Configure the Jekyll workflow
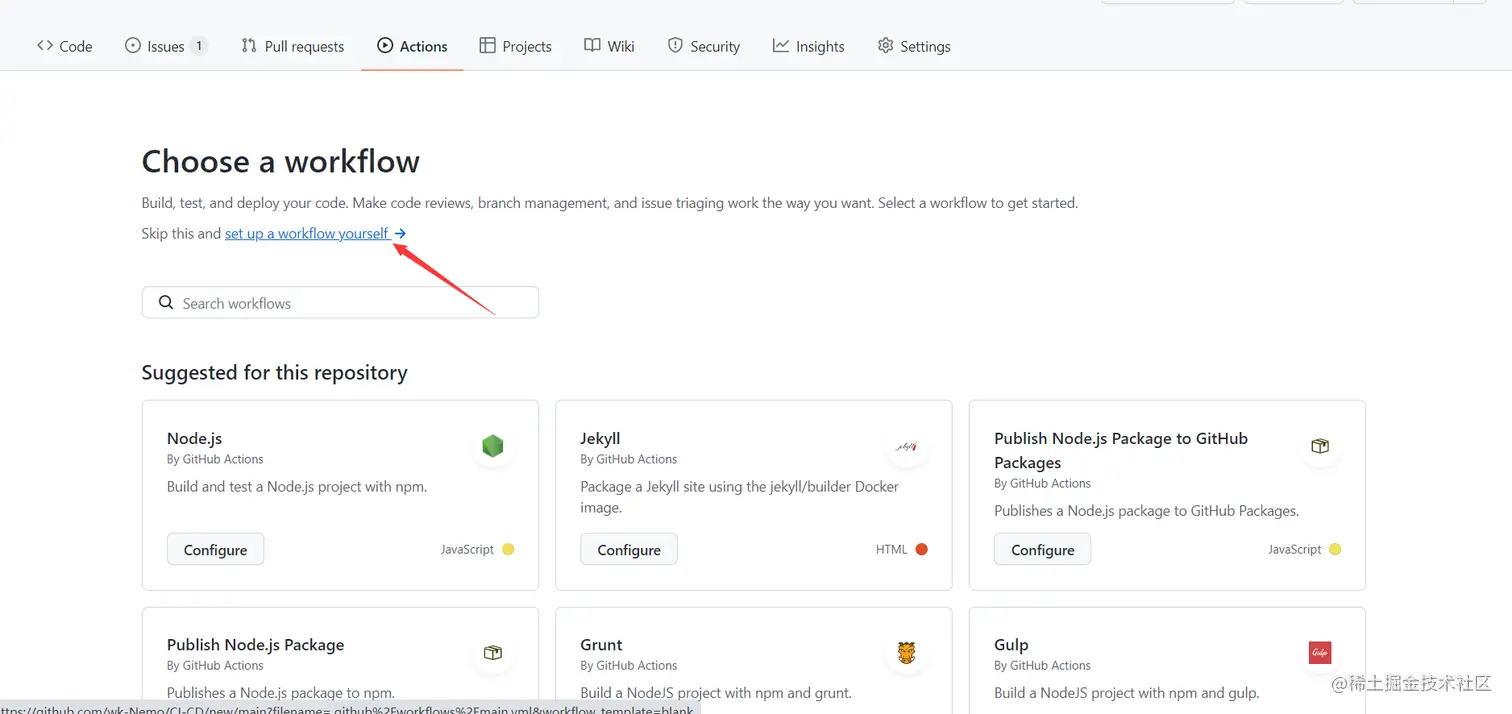Image resolution: width=1512 pixels, height=714 pixels. pyautogui.click(x=629, y=550)
